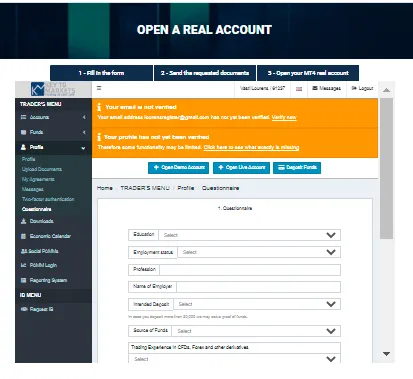Screen dimensions: 413x379
Task: Open the Trading Experience dropdown
Action: [x=234, y=359]
